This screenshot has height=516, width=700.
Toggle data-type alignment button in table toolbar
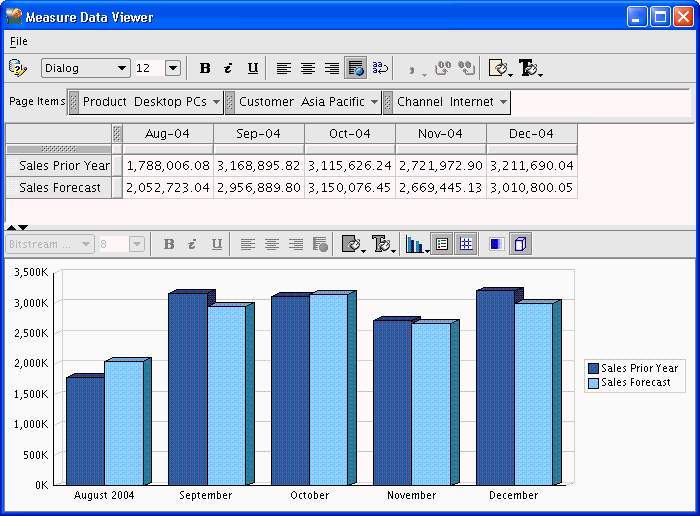pos(356,68)
